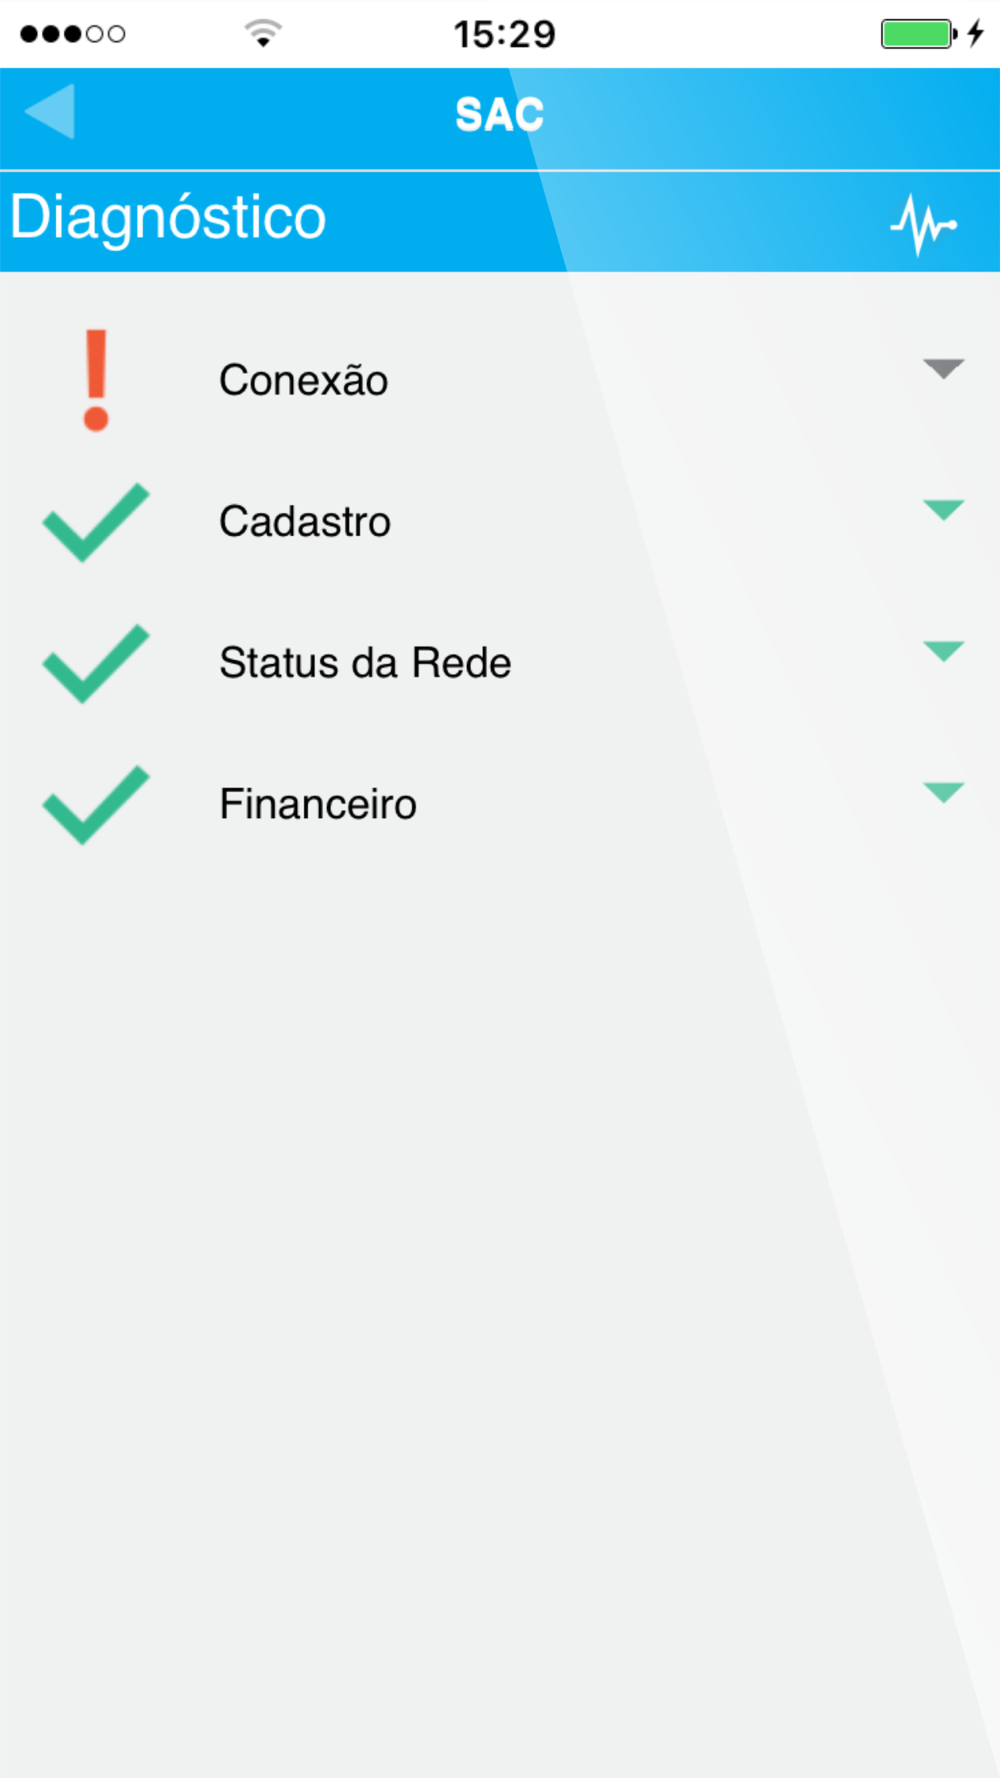The image size is (1000, 1778).
Task: Tap the clock time in status bar
Action: [504, 34]
